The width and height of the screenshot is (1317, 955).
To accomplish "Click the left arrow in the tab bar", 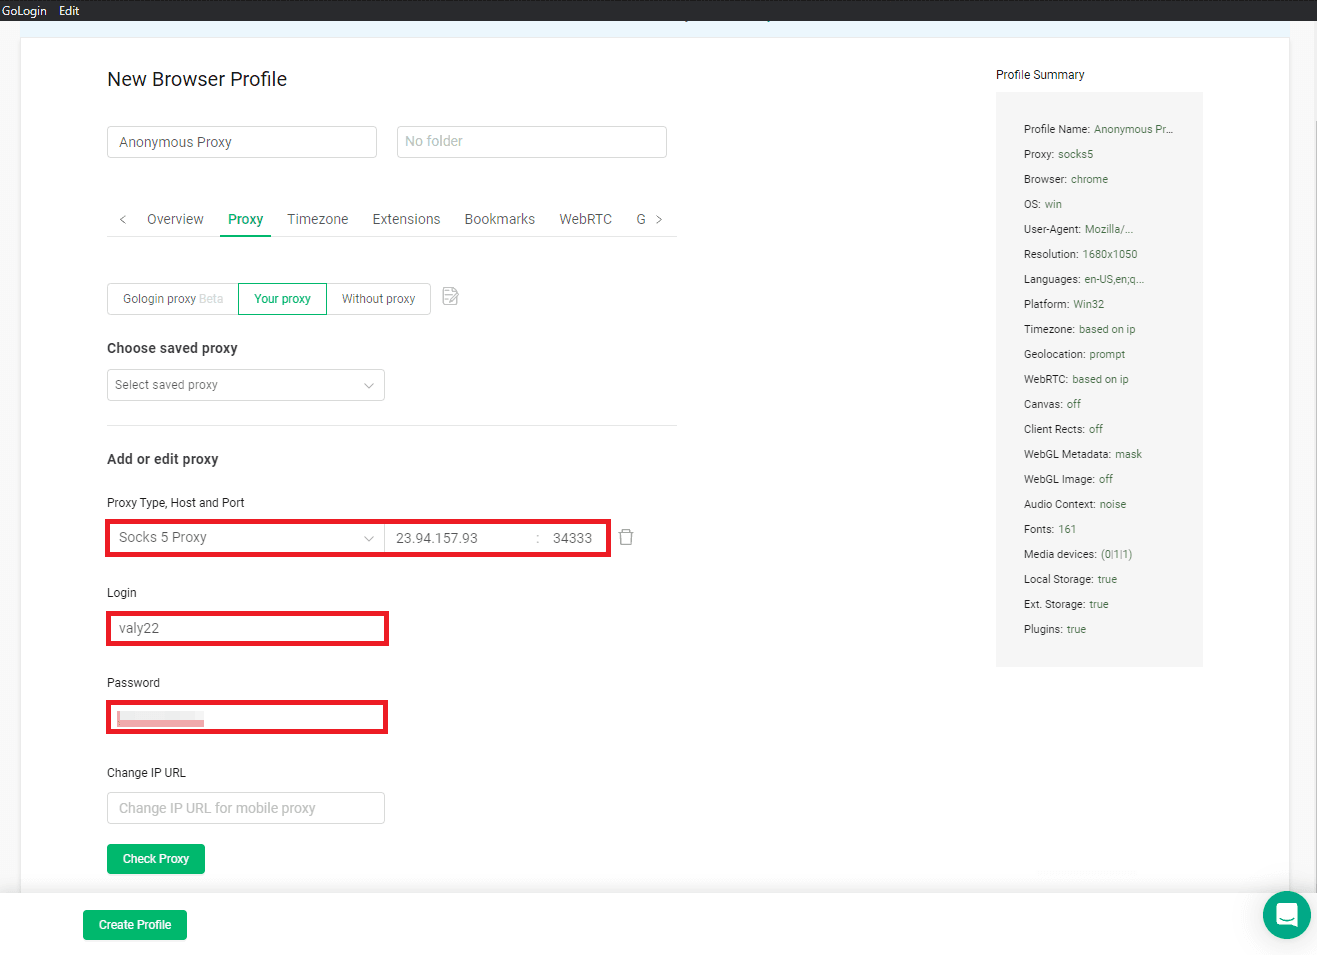I will pos(122,218).
